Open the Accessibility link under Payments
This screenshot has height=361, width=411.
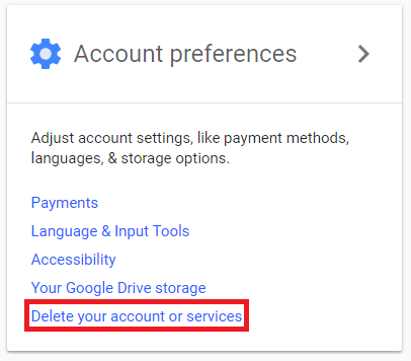pyautogui.click(x=73, y=259)
